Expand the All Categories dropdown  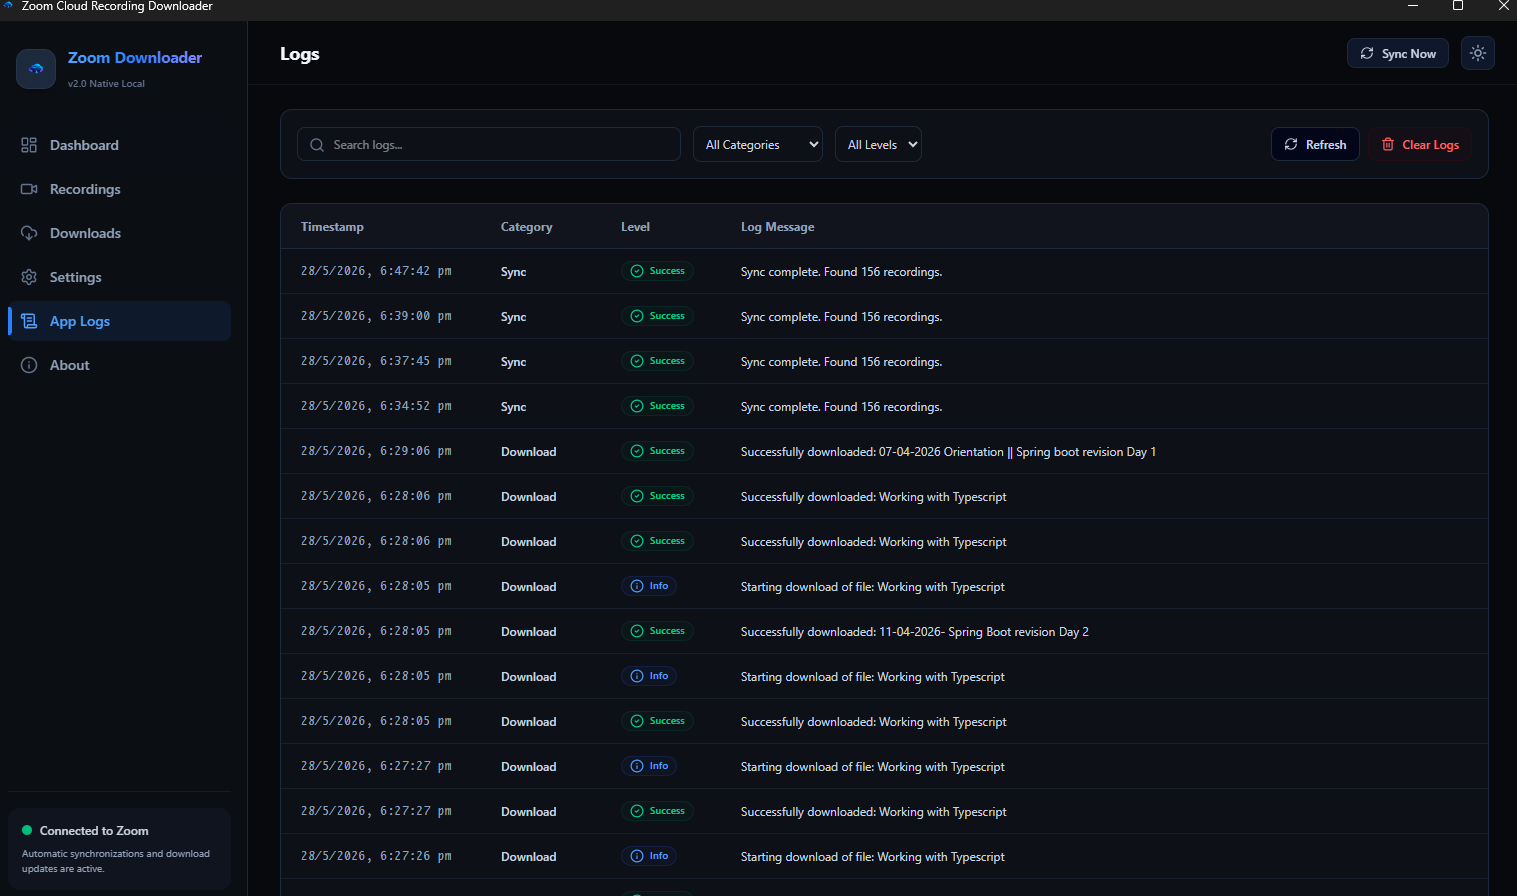(758, 144)
